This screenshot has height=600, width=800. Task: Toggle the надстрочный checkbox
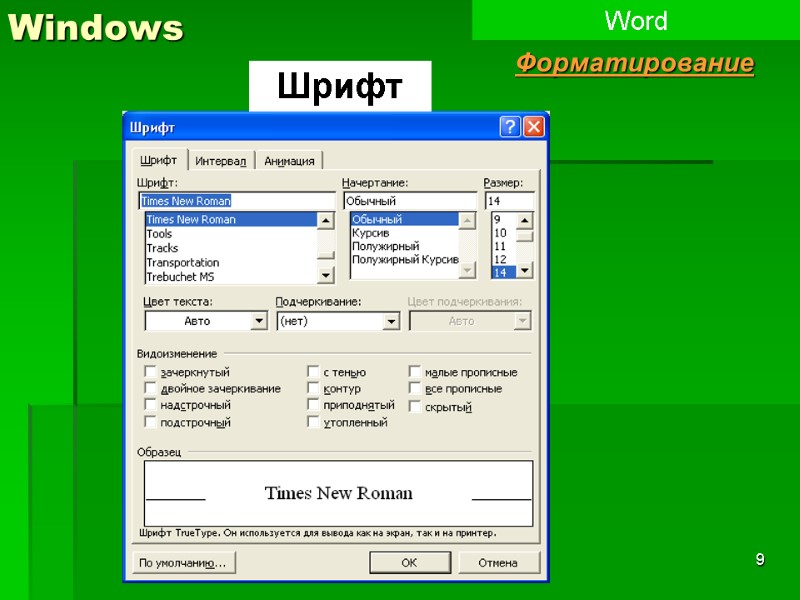[150, 405]
